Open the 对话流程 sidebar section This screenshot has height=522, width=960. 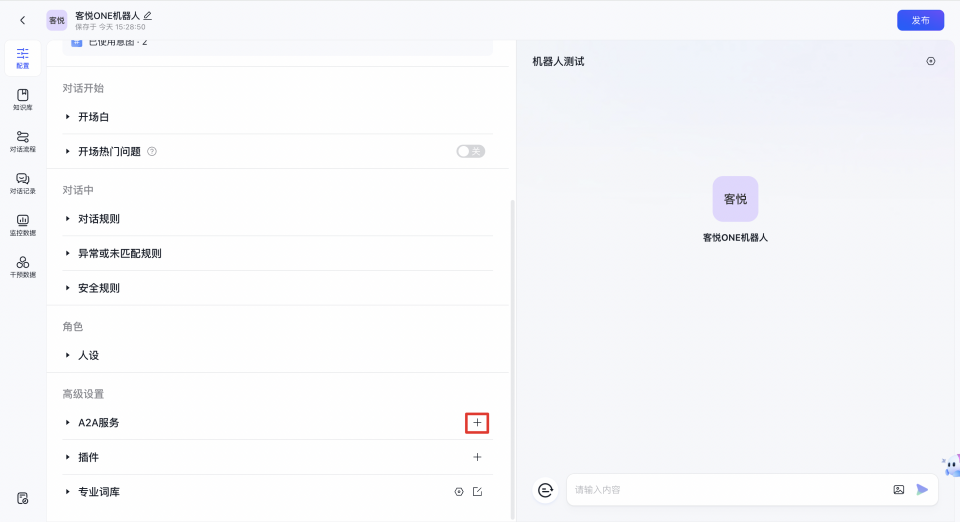click(x=23, y=141)
